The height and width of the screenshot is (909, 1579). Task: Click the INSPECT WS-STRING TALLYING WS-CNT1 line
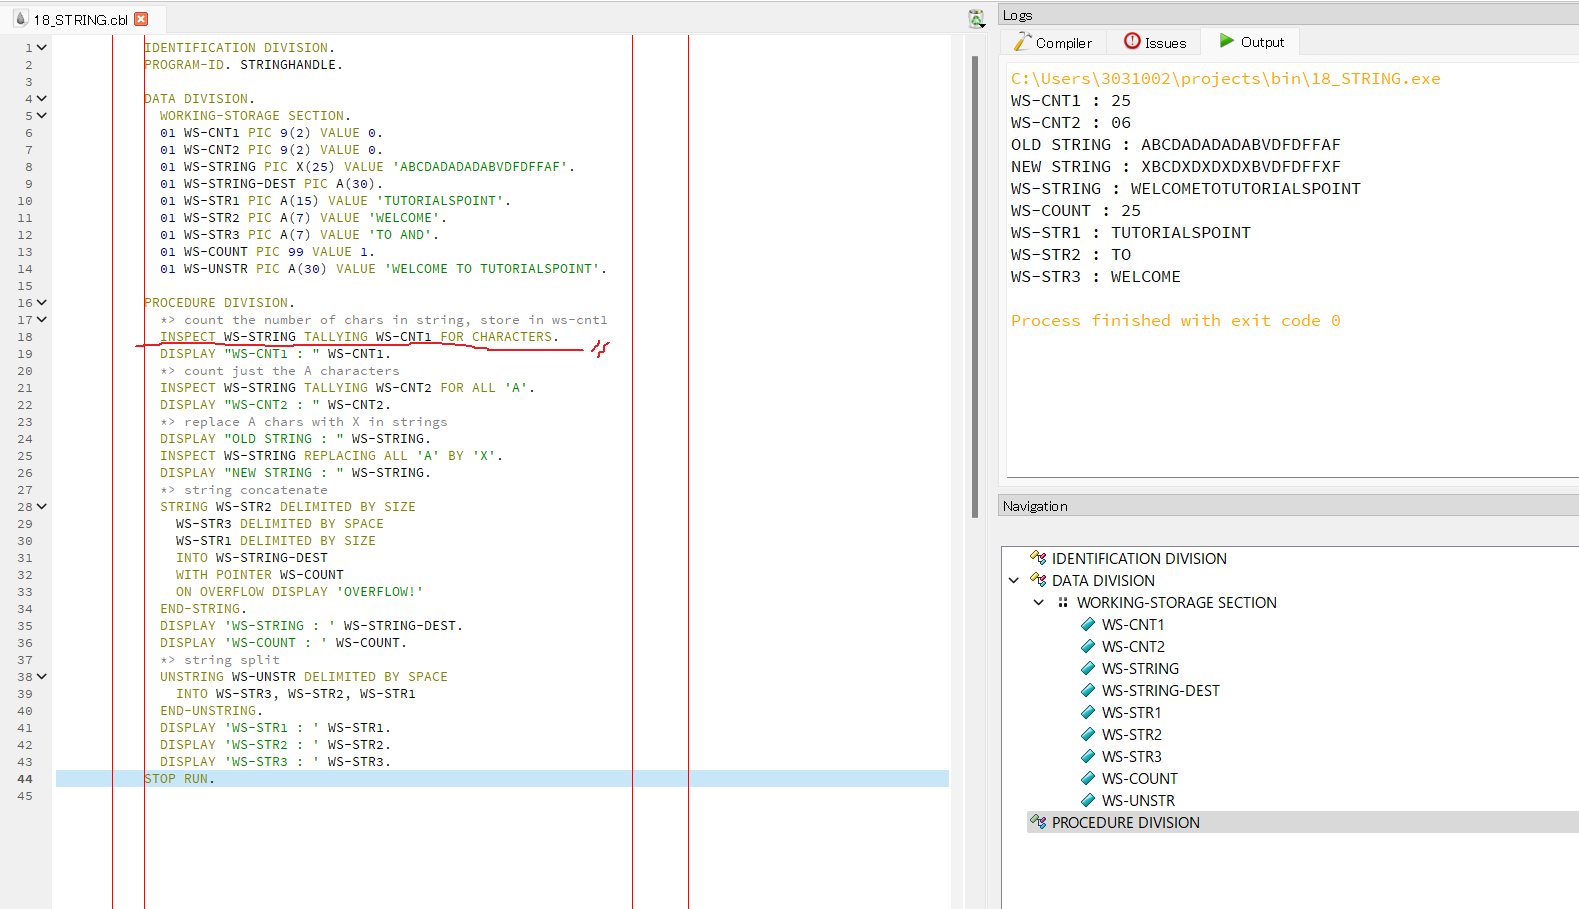point(359,337)
